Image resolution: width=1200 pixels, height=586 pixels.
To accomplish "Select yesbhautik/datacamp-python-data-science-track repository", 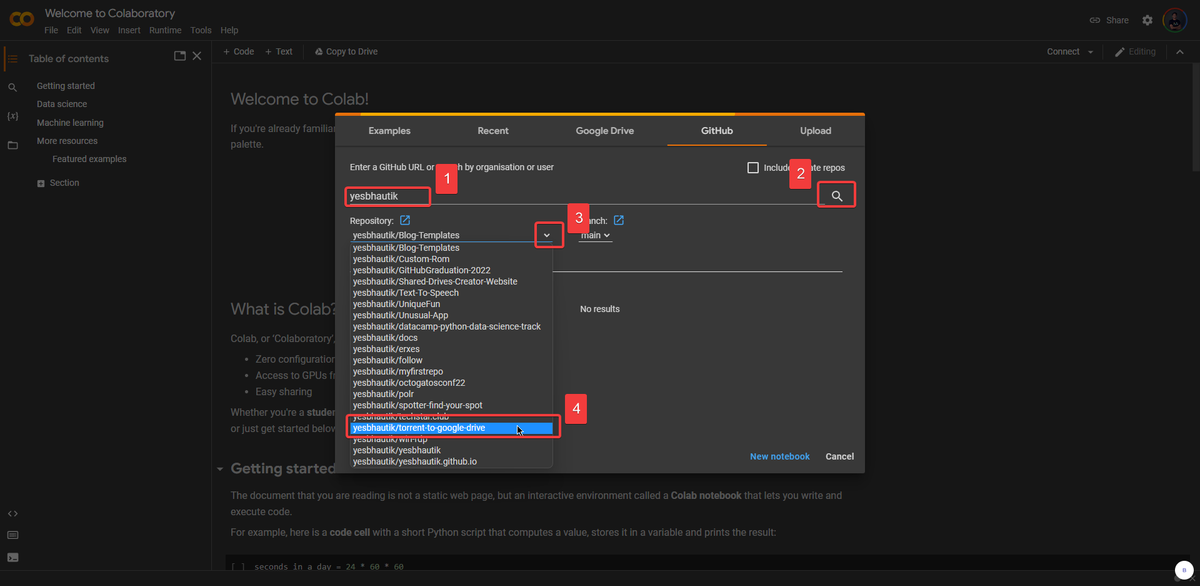I will tap(452, 326).
